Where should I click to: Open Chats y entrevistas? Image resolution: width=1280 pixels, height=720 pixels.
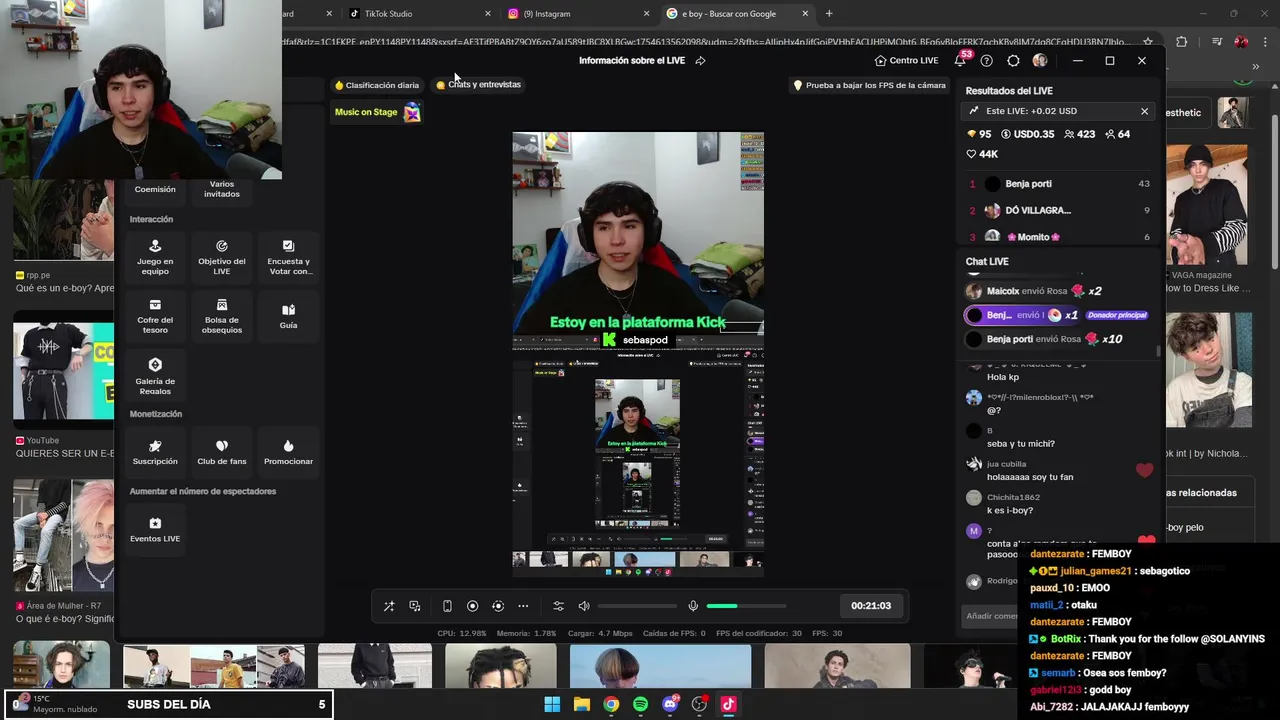(x=479, y=85)
